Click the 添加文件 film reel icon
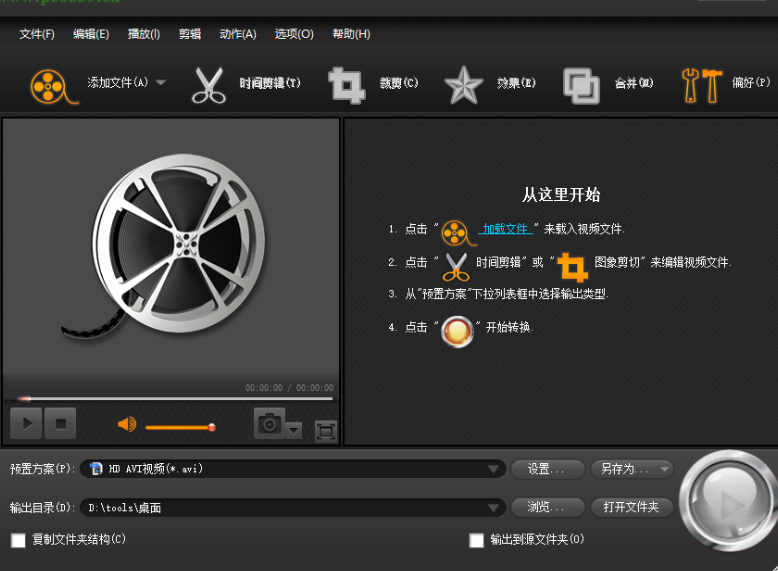The width and height of the screenshot is (778, 571). [x=52, y=85]
